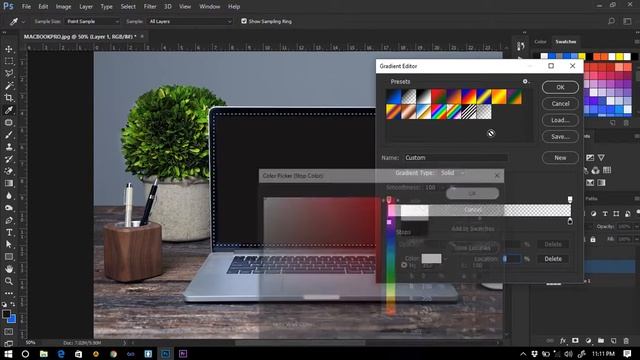640x360 pixels.
Task: Open the search icon in options bar
Action: coord(611,21)
